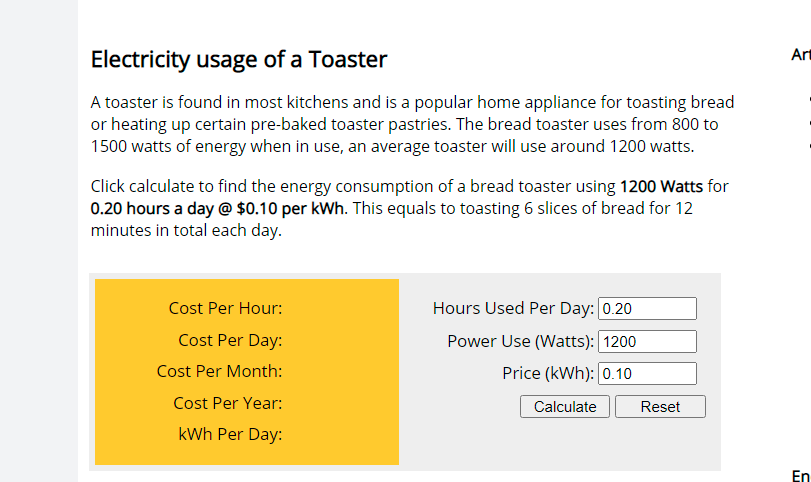811x482 pixels.
Task: Click the "Cost Per Year:" label
Action: tap(227, 403)
